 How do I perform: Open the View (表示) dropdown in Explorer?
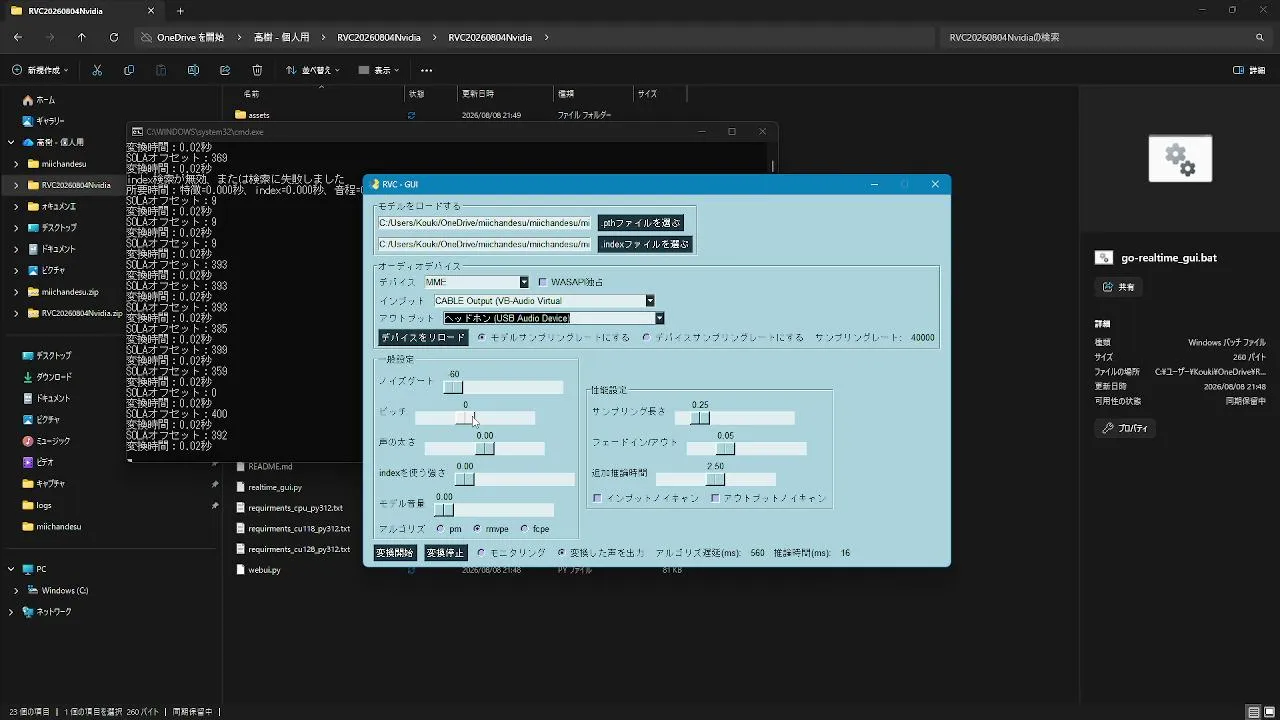tap(379, 70)
